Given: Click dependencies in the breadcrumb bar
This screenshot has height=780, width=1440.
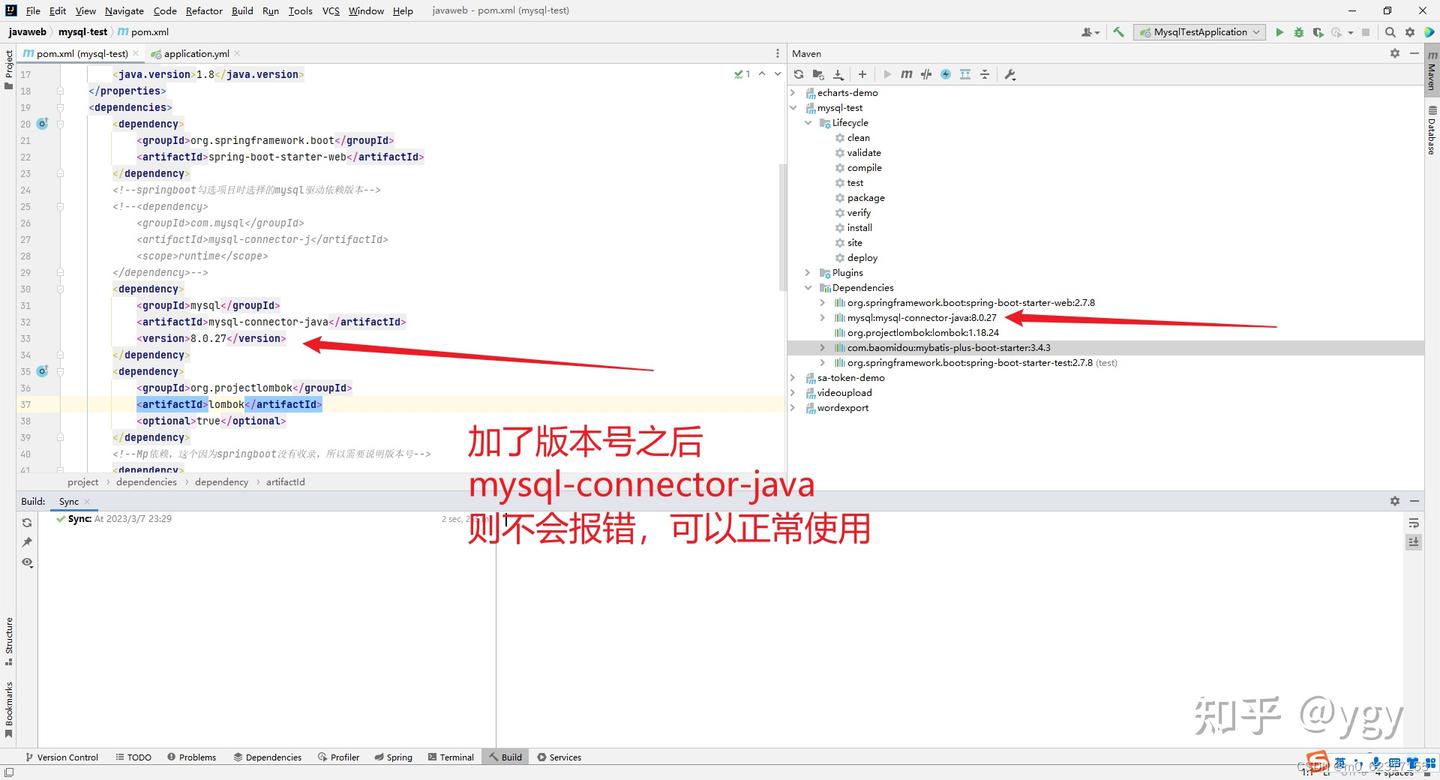Looking at the screenshot, I should click(x=146, y=481).
